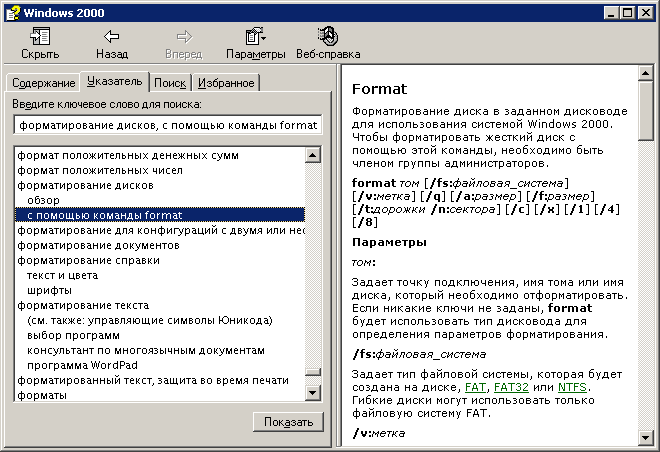This screenshot has height=452, width=660.
Task: Click the index list scrollbar thumb
Action: (x=313, y=372)
